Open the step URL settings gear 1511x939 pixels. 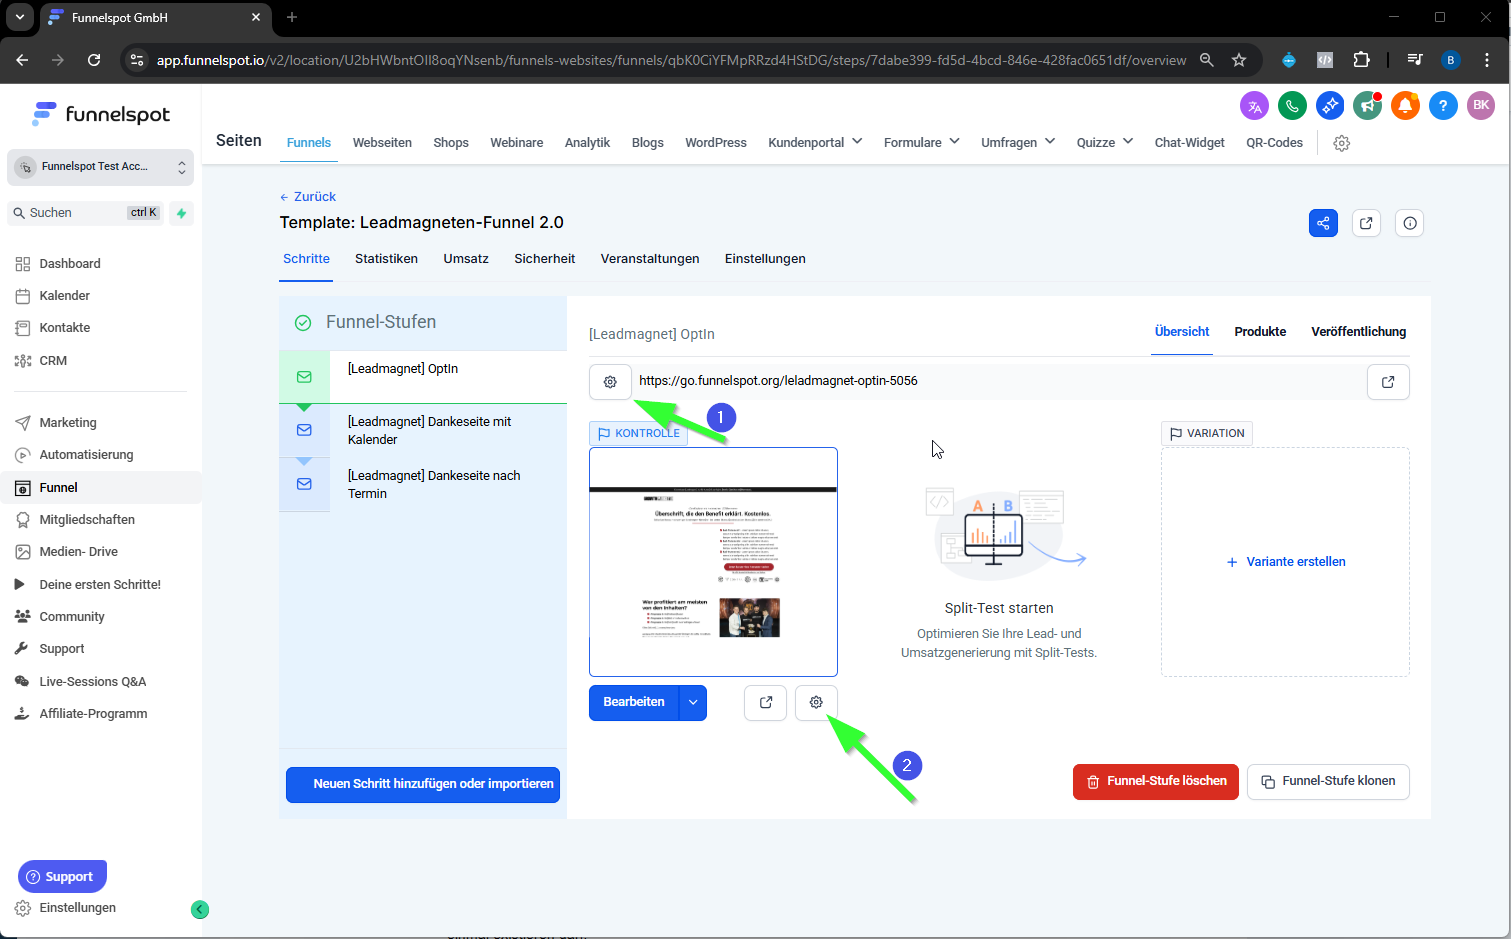(x=610, y=382)
